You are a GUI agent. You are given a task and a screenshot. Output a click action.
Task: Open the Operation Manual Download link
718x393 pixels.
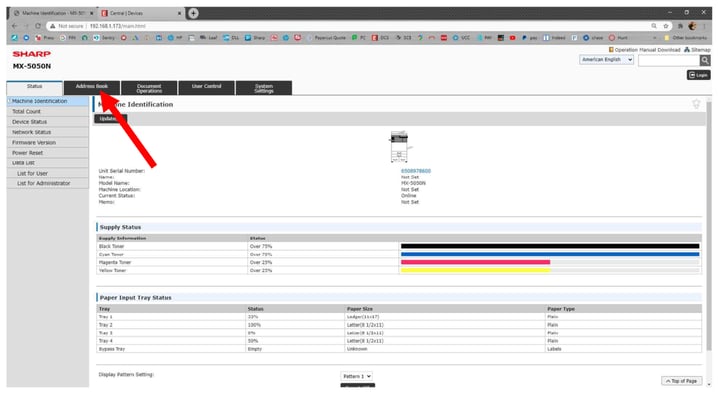pos(644,49)
